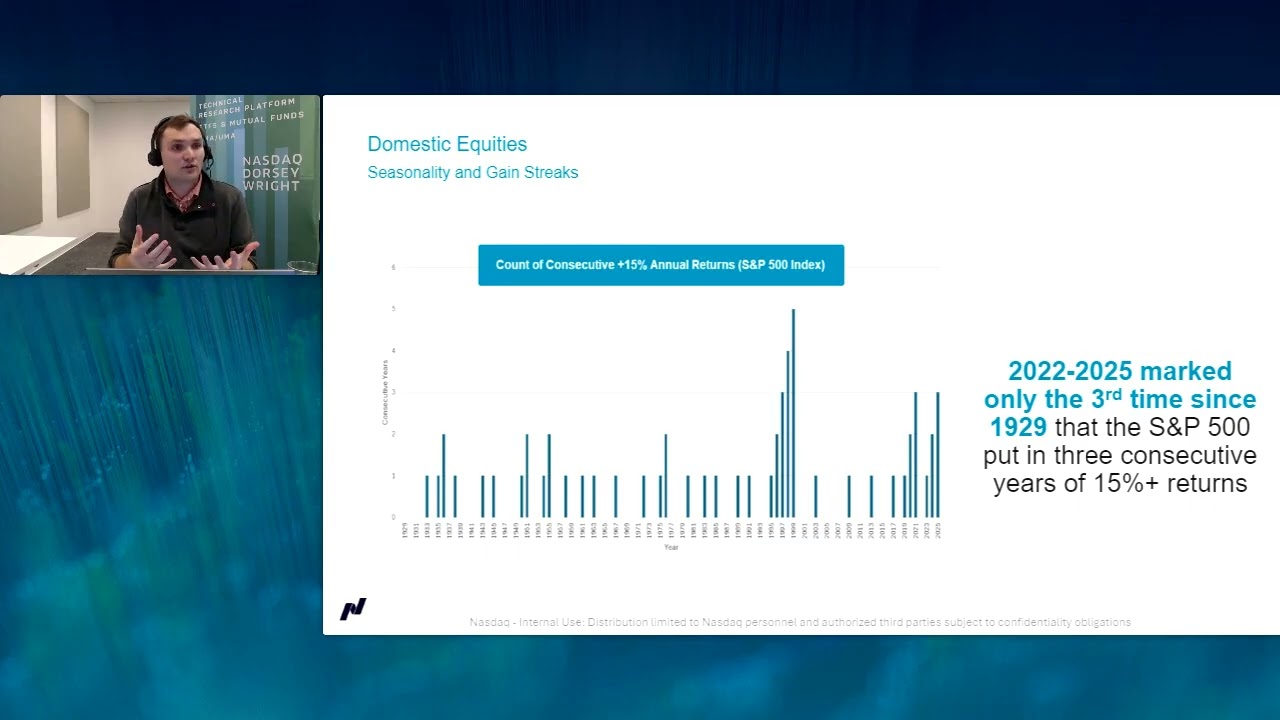
Task: Click the 'years of 15%+ returns' line
Action: coord(1120,484)
